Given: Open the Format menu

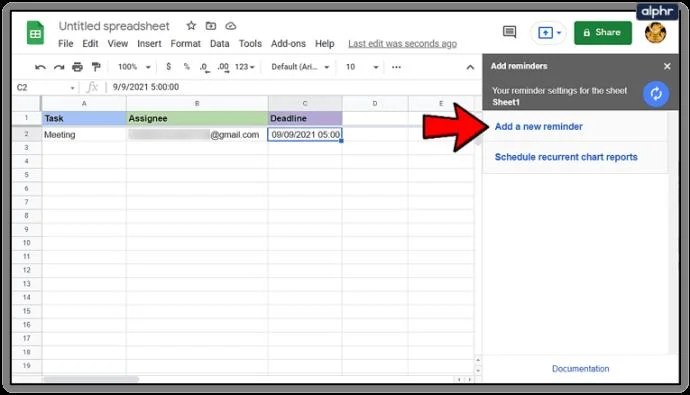Looking at the screenshot, I should click(x=185, y=44).
